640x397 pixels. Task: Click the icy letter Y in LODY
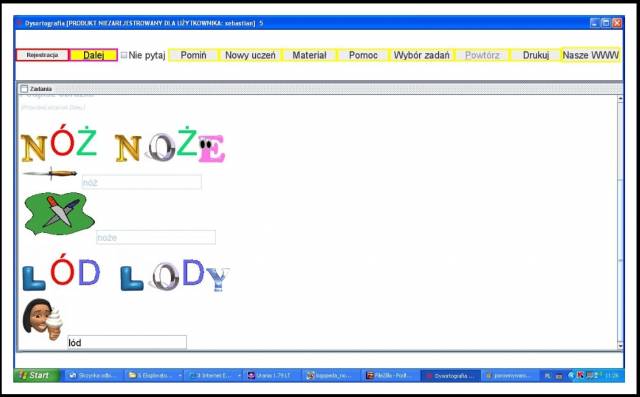click(218, 279)
